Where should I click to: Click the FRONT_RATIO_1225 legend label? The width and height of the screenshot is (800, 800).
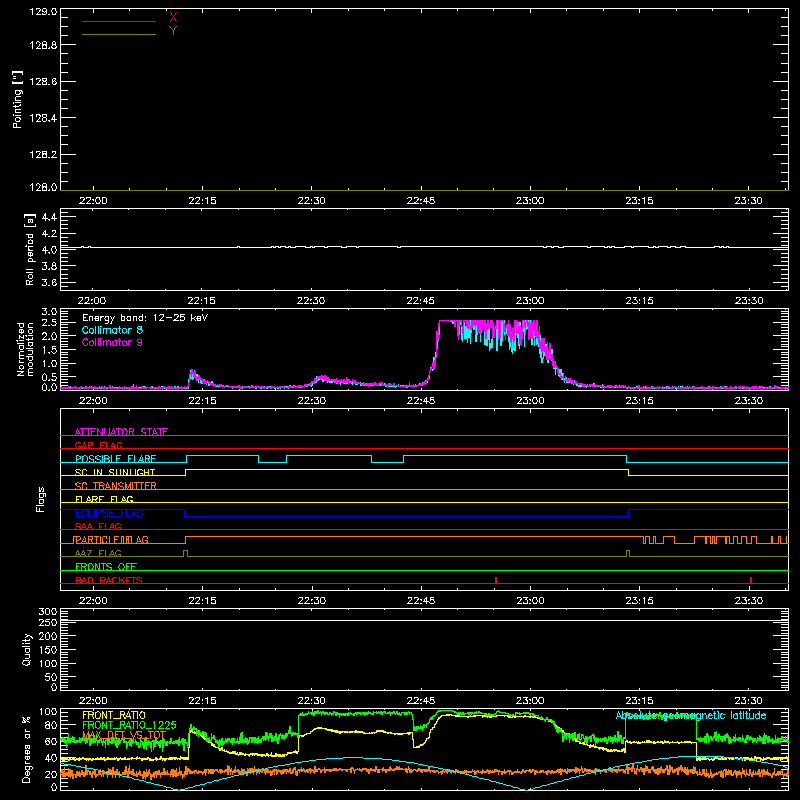coord(129,725)
